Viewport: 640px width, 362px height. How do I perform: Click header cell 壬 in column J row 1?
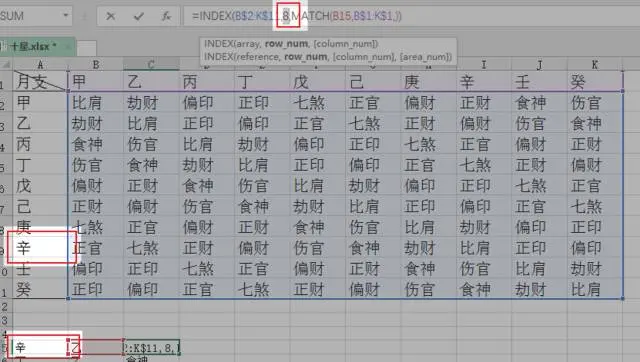tap(539, 82)
